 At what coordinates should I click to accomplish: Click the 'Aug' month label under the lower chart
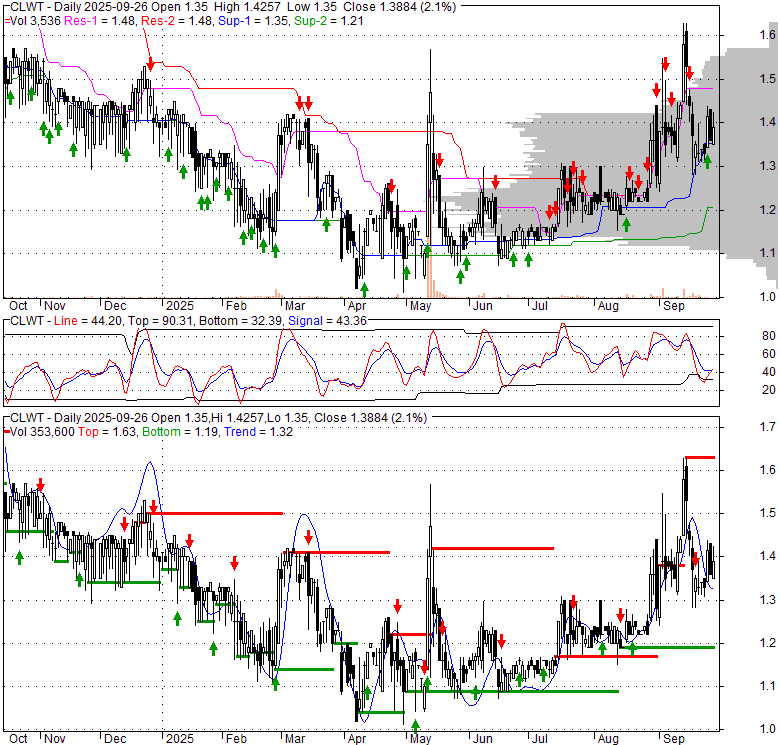608,739
